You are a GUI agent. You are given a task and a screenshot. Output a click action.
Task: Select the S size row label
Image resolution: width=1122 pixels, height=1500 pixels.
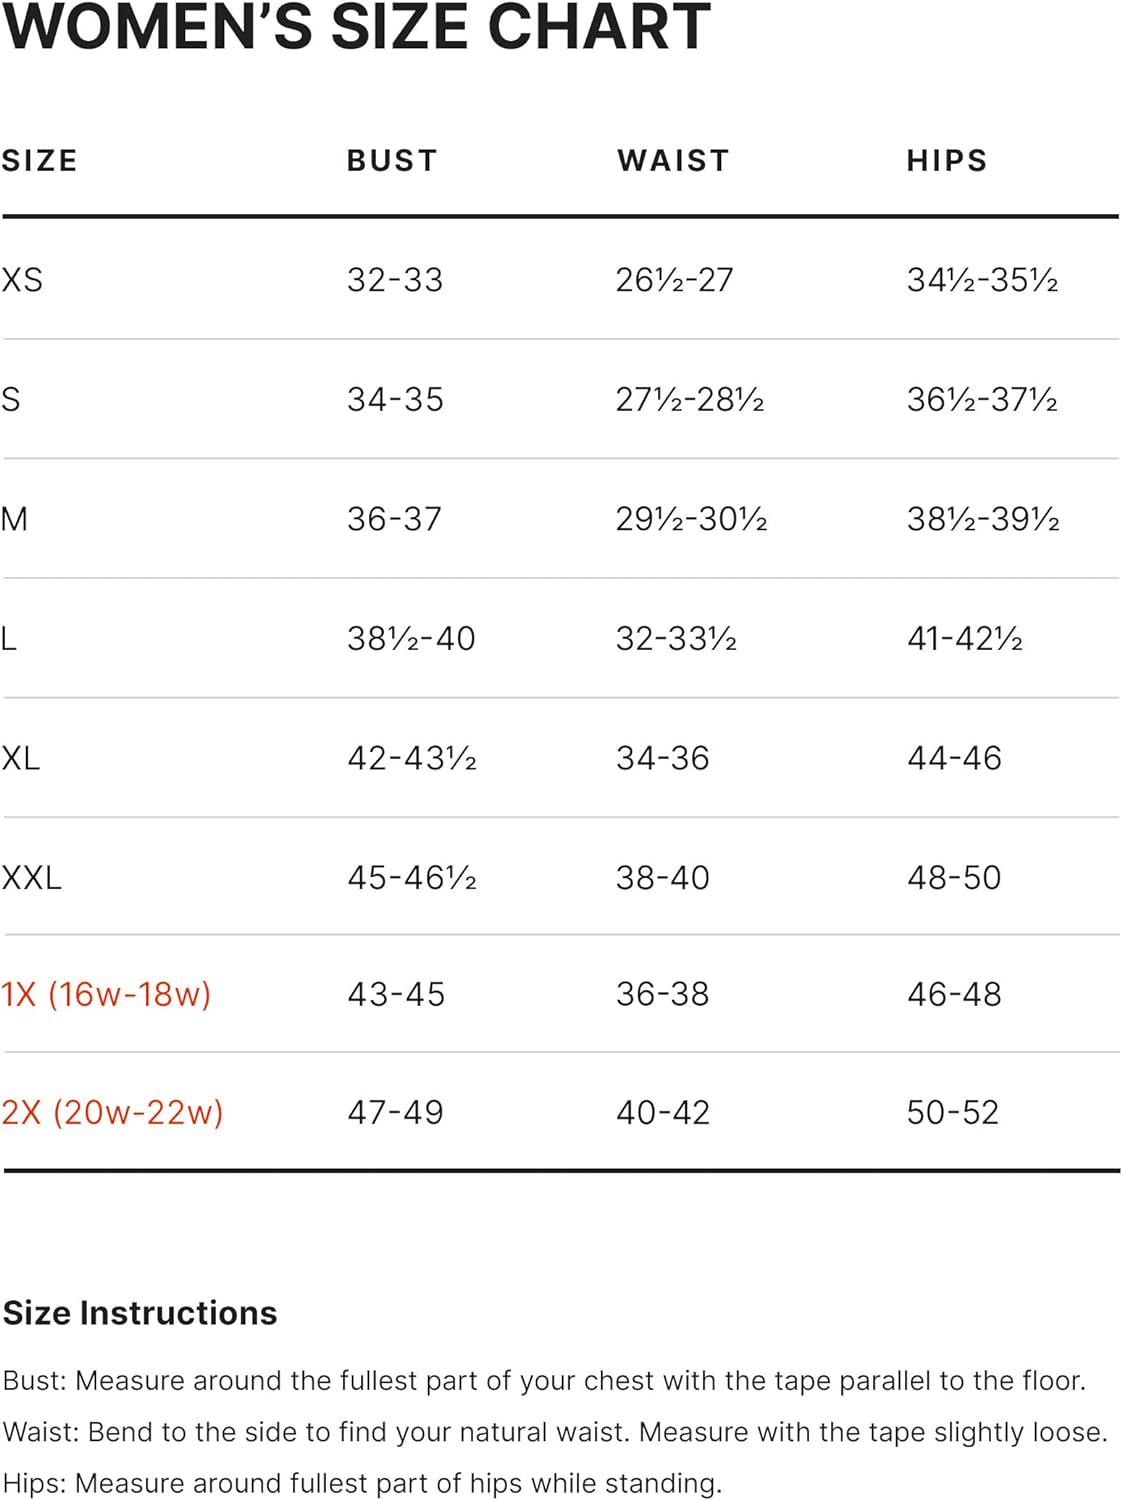click(x=11, y=400)
